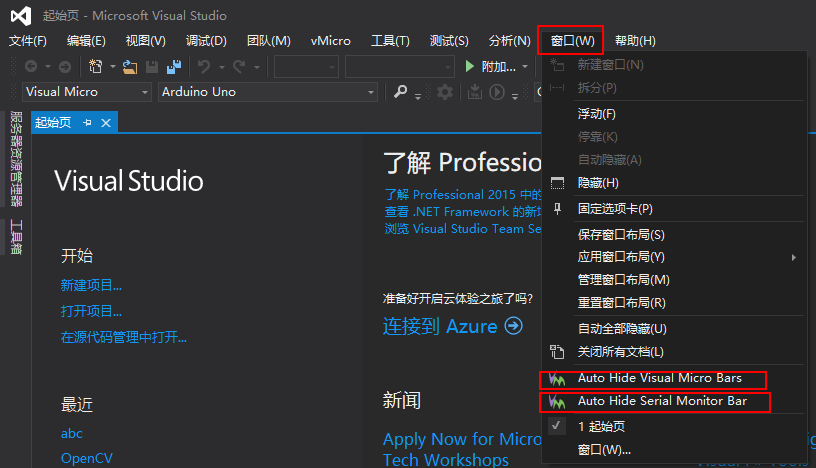Screen dimensions: 816x468
Task: Click the save single file icon
Action: [x=152, y=66]
